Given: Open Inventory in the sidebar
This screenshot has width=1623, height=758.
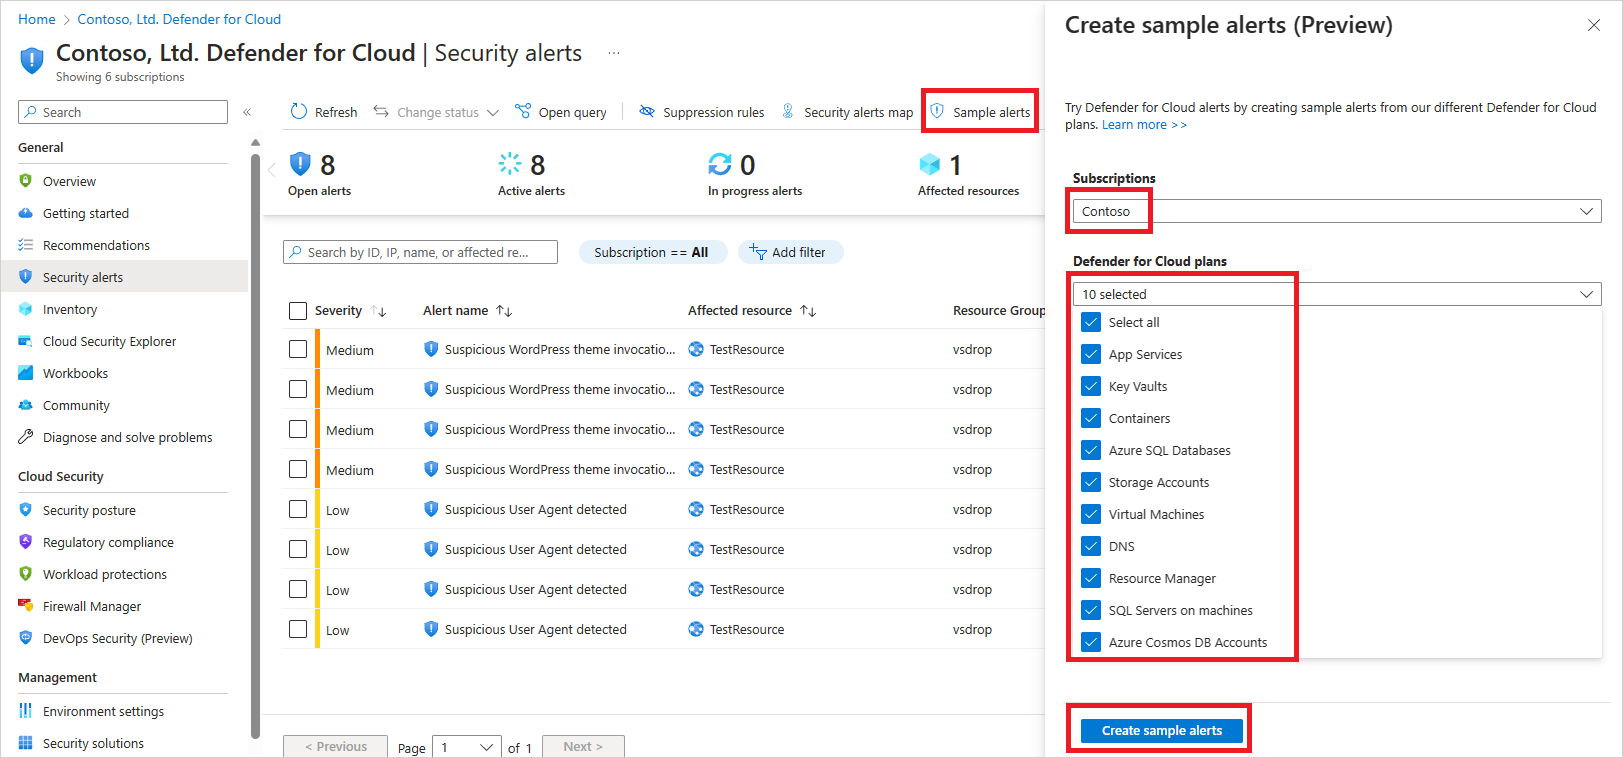Looking at the screenshot, I should coord(70,309).
